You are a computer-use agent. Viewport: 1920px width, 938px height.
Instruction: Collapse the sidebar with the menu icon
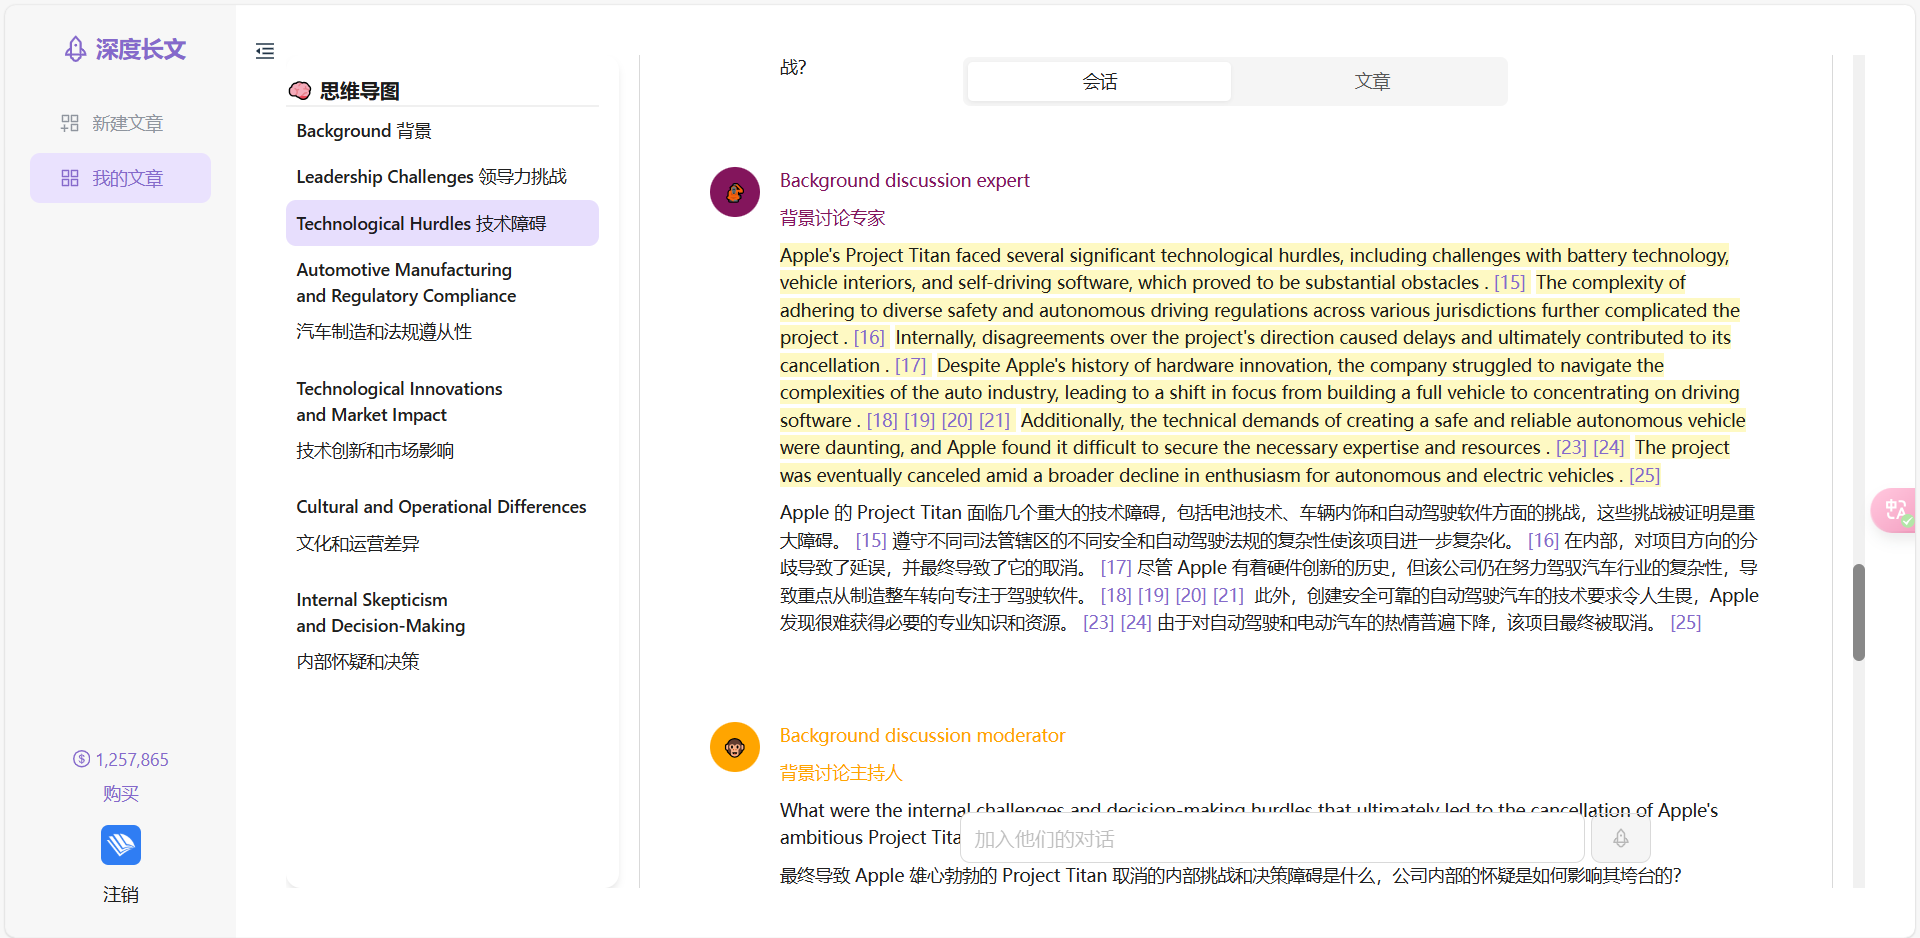click(265, 51)
